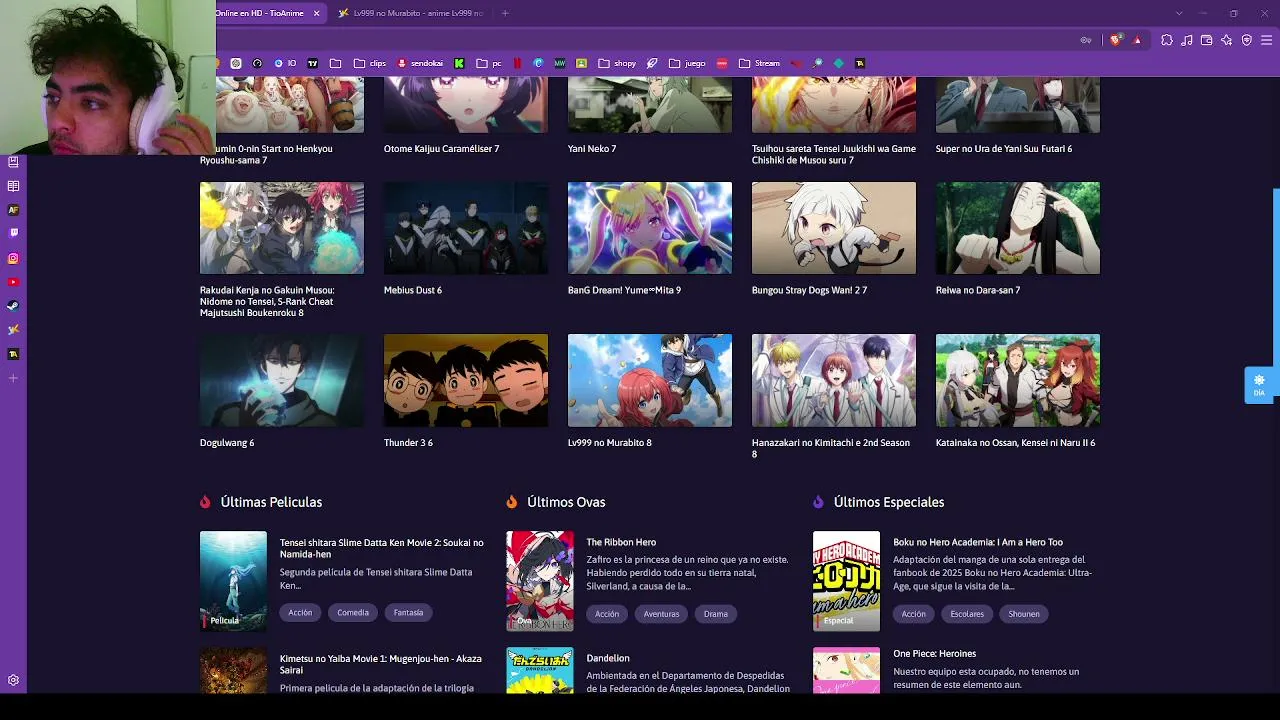
Task: Open the Brave Shields lion icon
Action: pos(1116,40)
